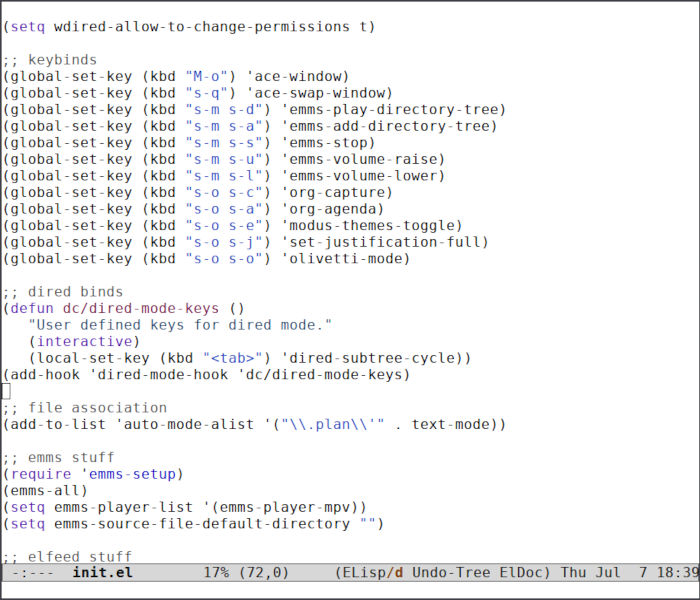Click the (interactive) form
Viewport: 700px width, 600px height.
click(84, 342)
